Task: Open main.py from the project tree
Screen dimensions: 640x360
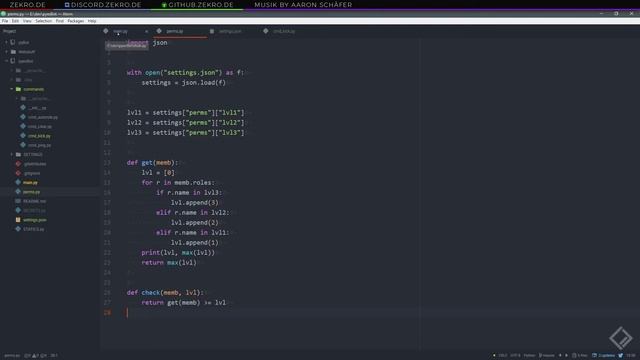Action: (x=30, y=182)
